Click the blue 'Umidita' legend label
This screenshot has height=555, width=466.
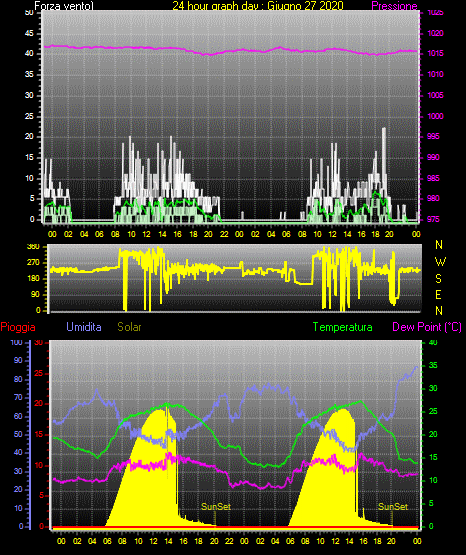point(84,327)
